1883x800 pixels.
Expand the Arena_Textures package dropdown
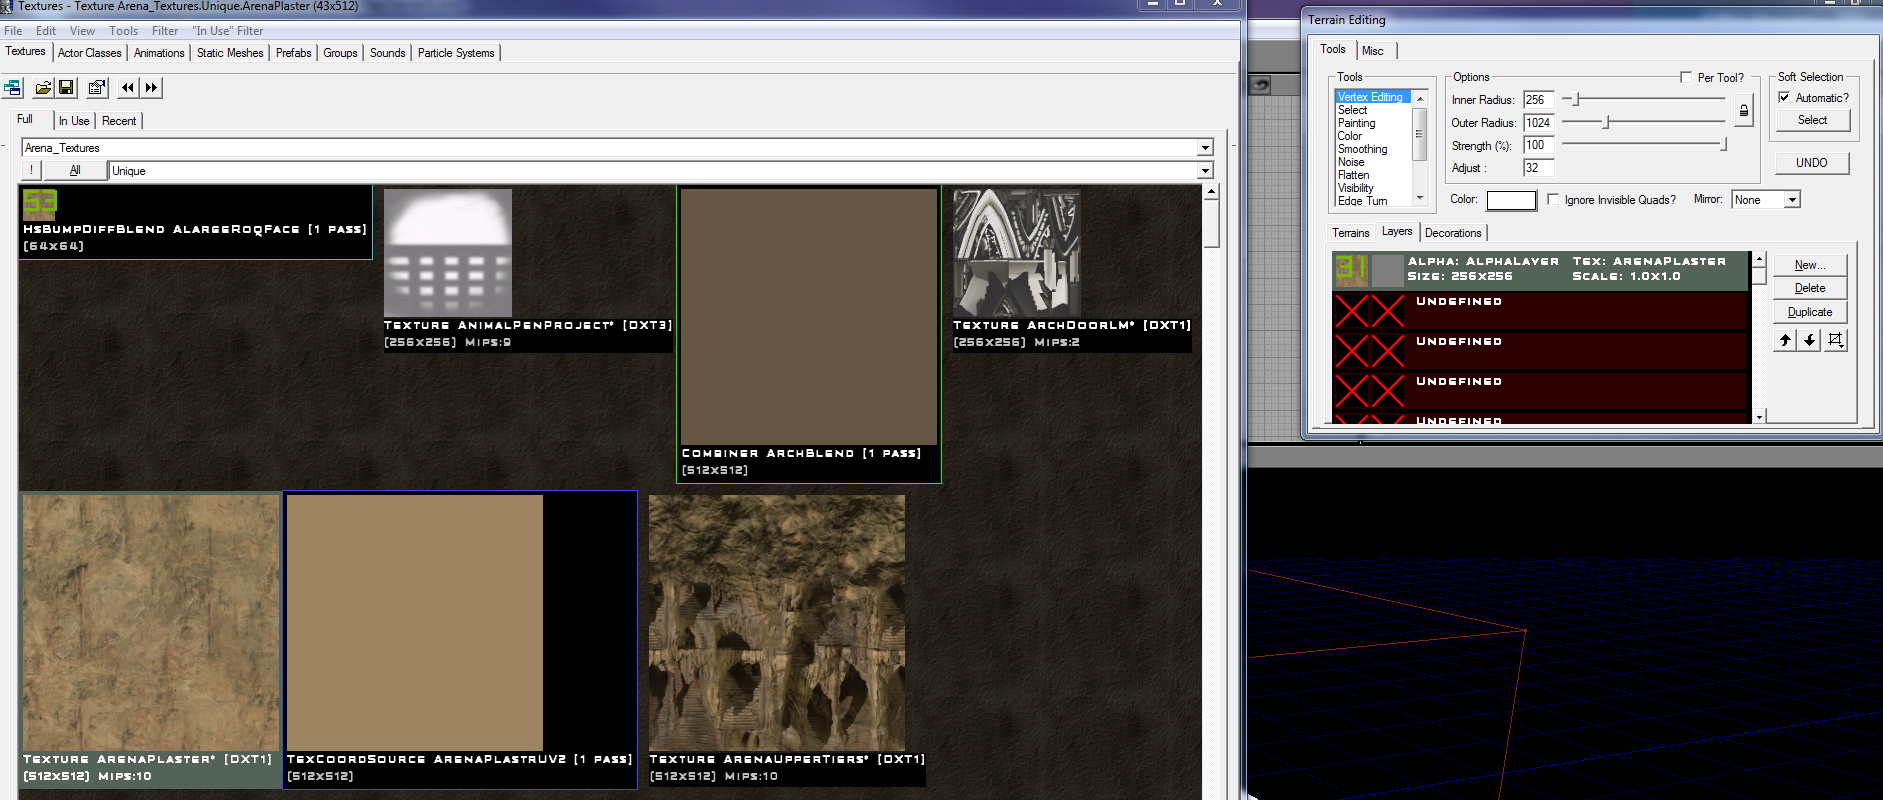point(1205,148)
